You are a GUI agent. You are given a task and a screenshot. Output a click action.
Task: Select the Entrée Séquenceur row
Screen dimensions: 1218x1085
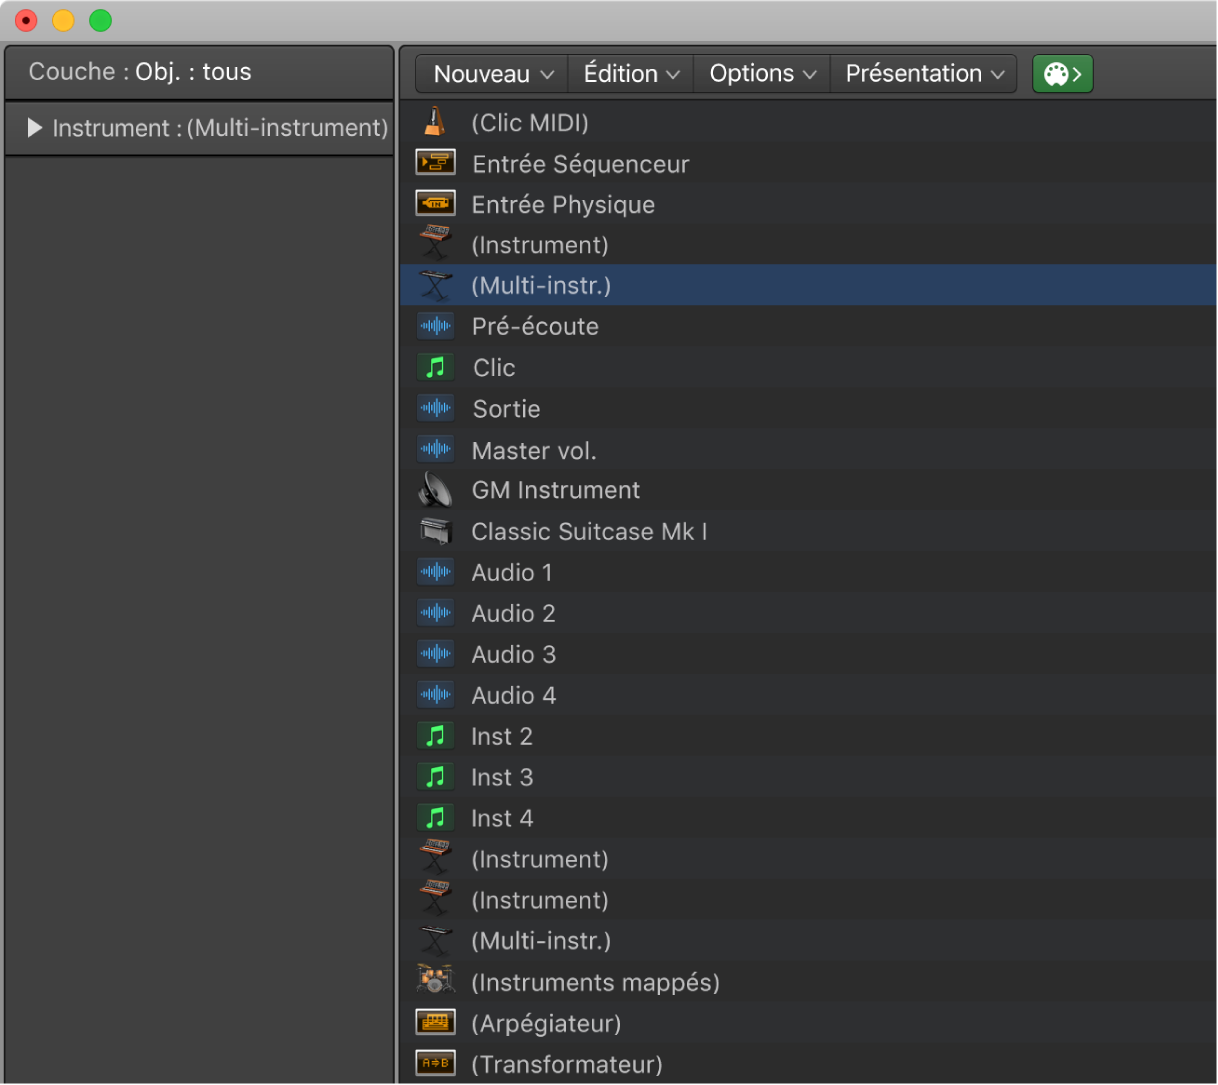tap(808, 164)
